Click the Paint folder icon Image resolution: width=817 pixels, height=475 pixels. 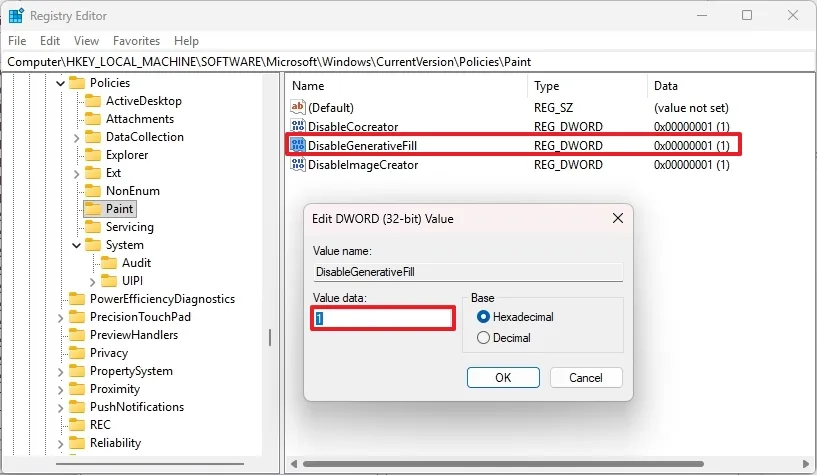[93, 208]
